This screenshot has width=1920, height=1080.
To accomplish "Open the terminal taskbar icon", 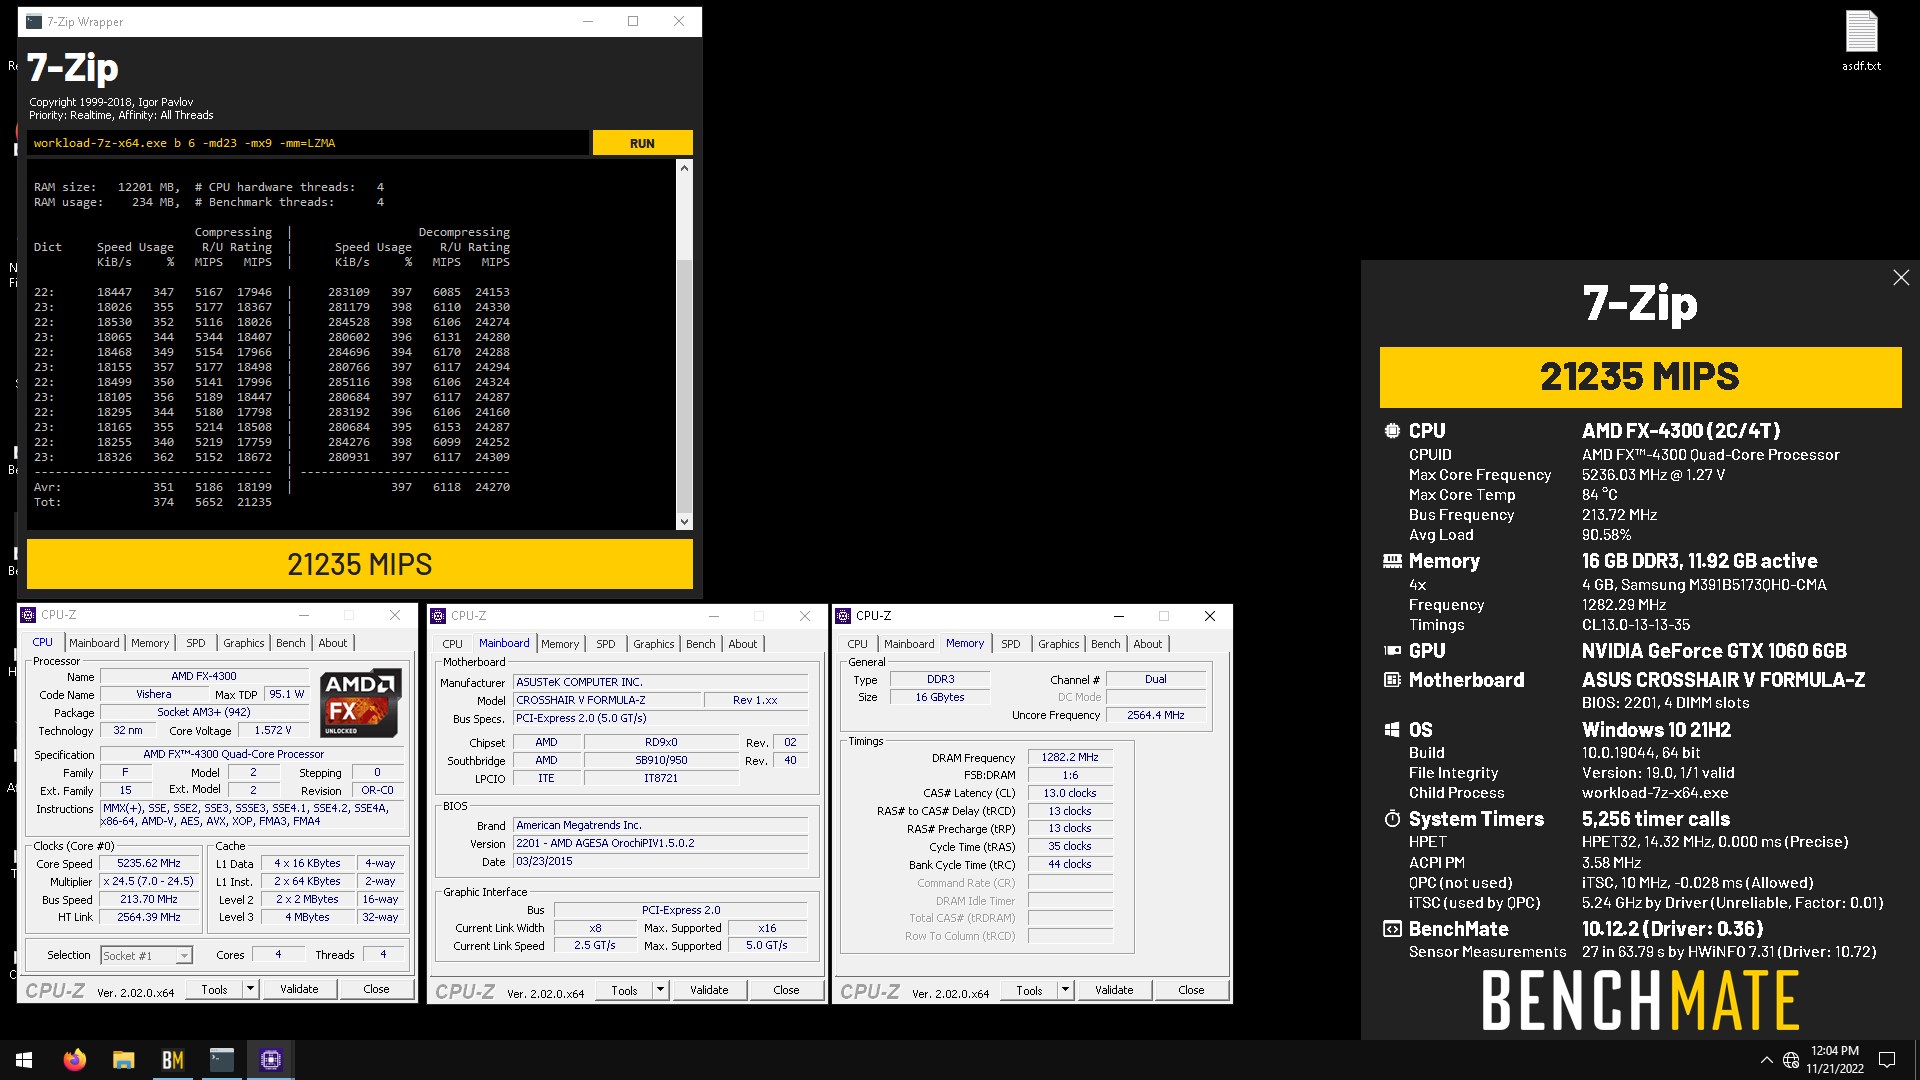I will click(222, 1060).
